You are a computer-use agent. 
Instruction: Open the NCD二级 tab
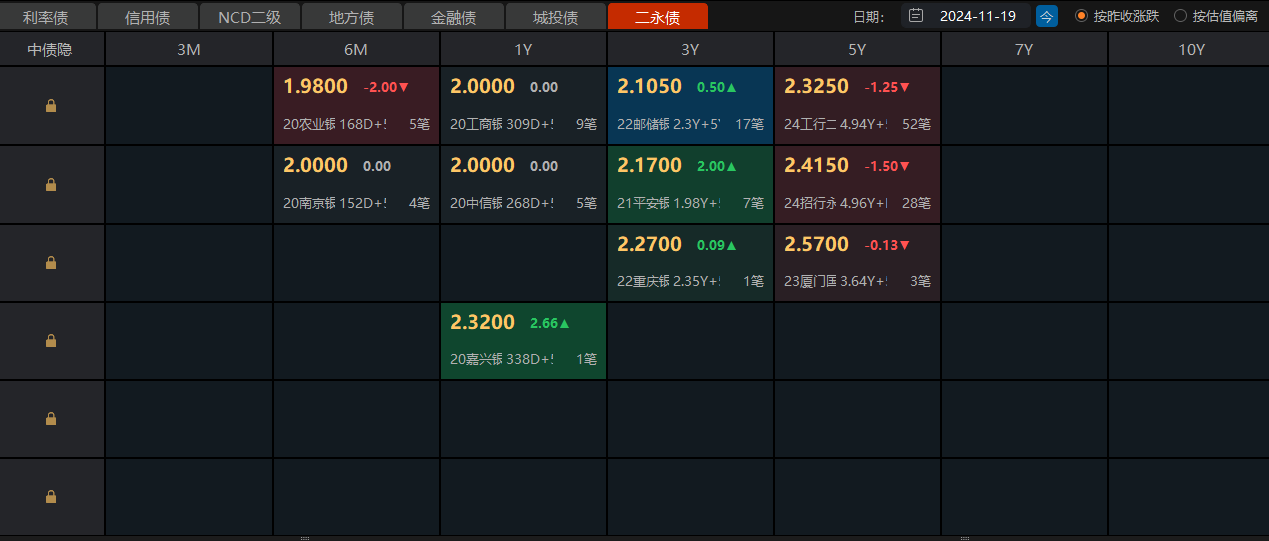click(x=250, y=17)
